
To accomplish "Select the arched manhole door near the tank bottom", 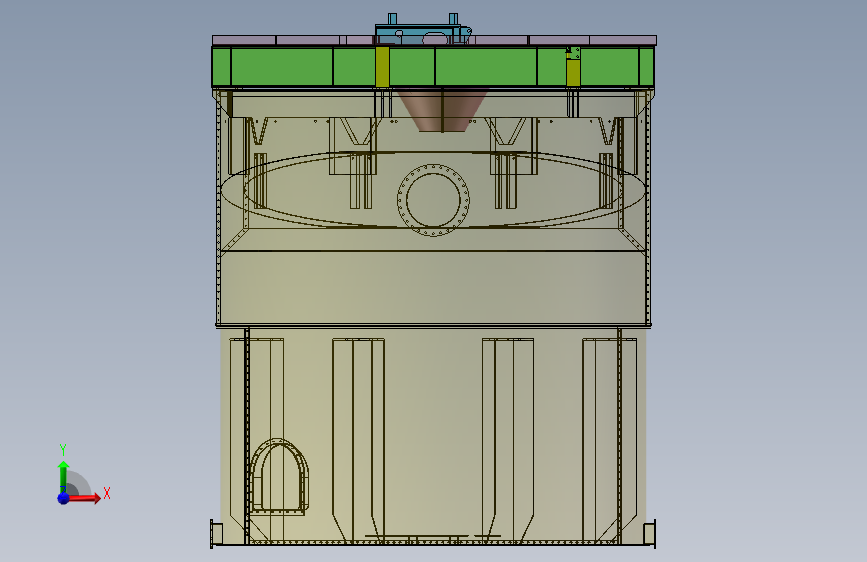I will pyautogui.click(x=278, y=477).
